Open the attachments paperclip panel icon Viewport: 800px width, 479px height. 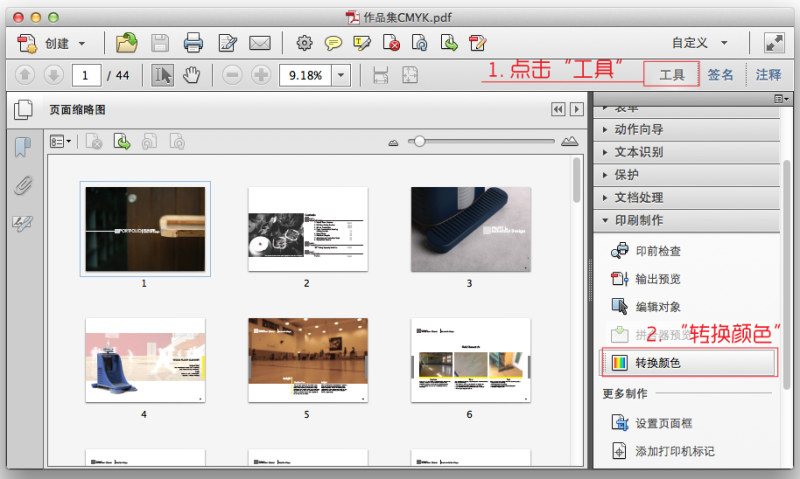click(23, 186)
